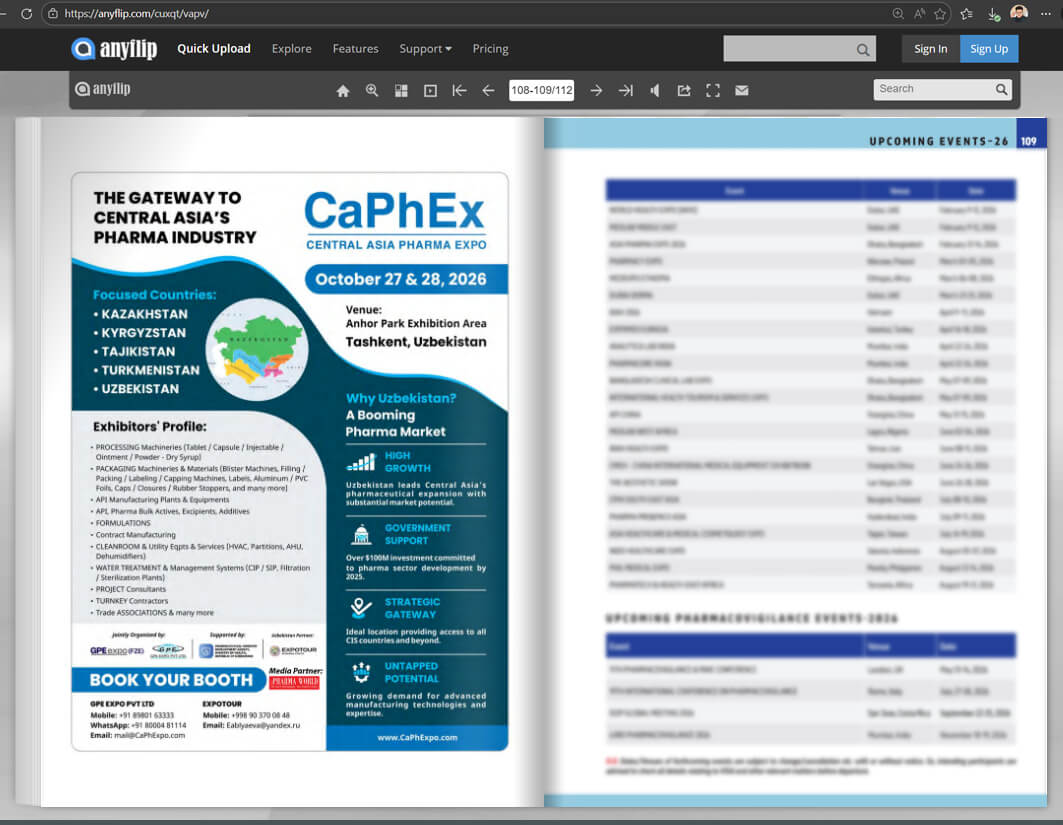The width and height of the screenshot is (1063, 825).
Task: Mute the page flip sound
Action: [654, 90]
